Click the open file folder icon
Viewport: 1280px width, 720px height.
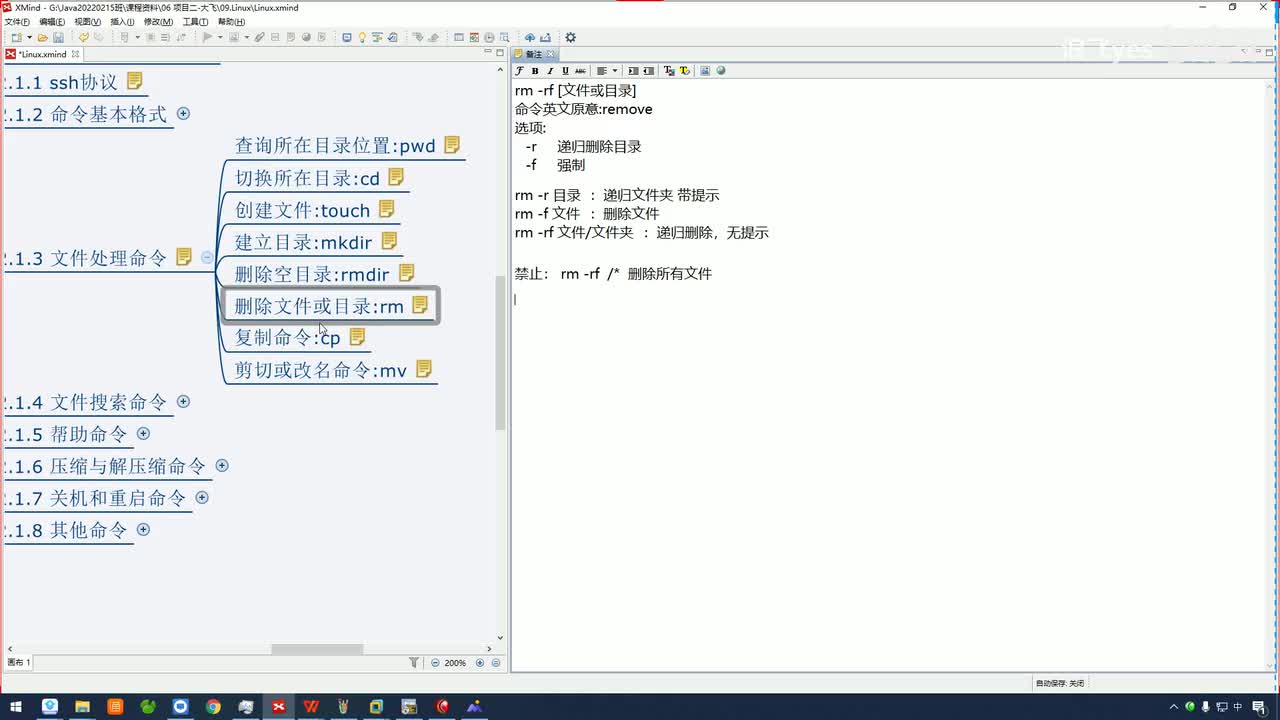[x=43, y=38]
